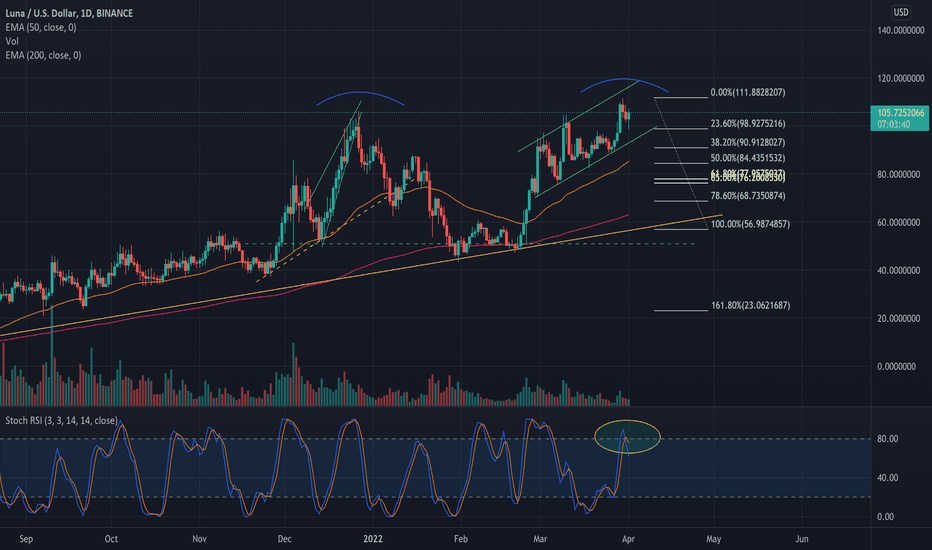Viewport: 932px width, 550px height.
Task: Click the Feb label on time axis
Action: (x=461, y=539)
